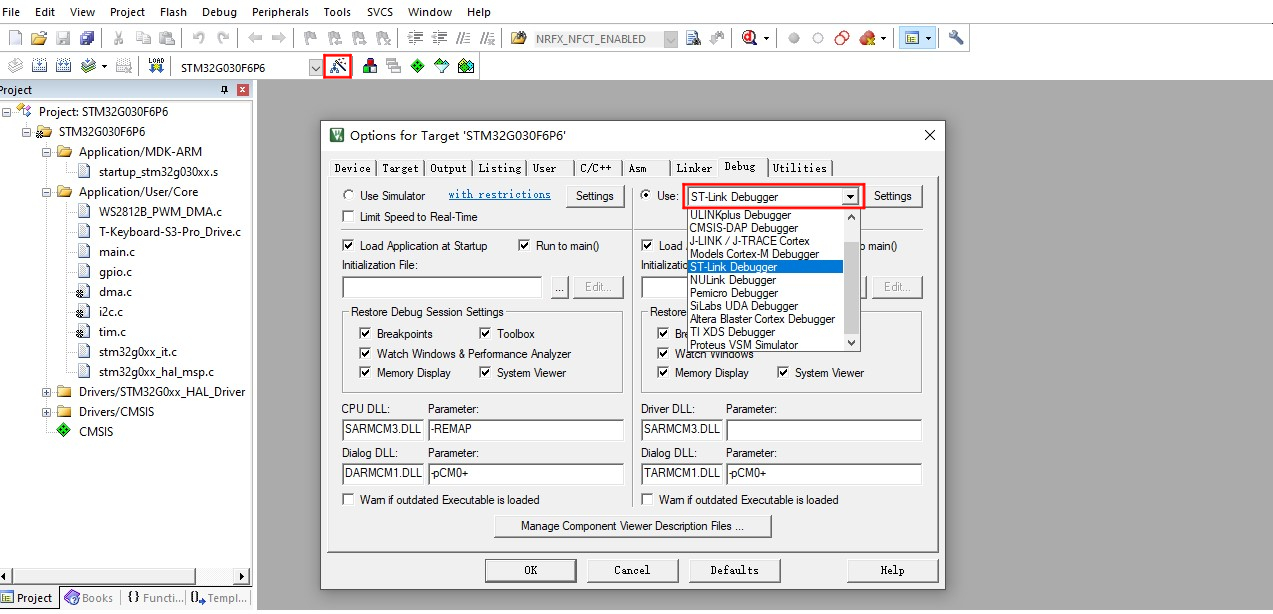Click the LOAD download to flash icon
Viewport: 1273px width, 614px height.
point(156,67)
